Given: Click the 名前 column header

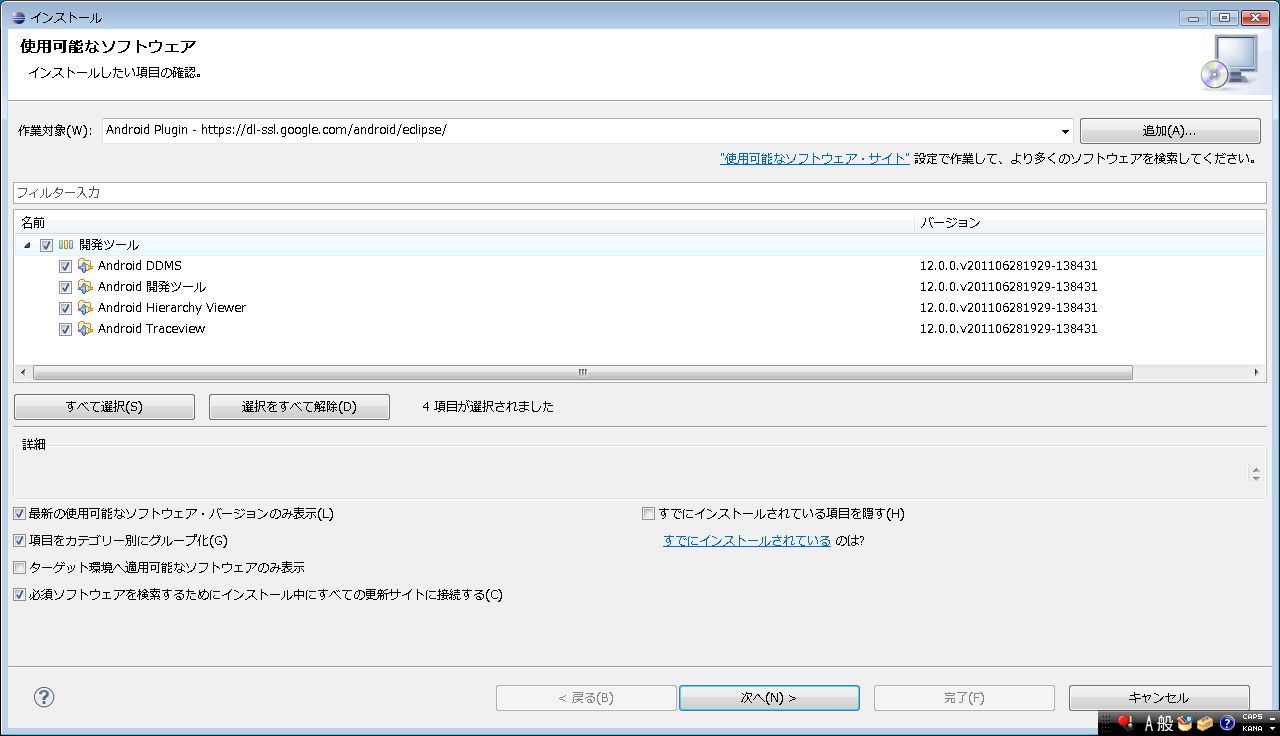Looking at the screenshot, I should (464, 223).
